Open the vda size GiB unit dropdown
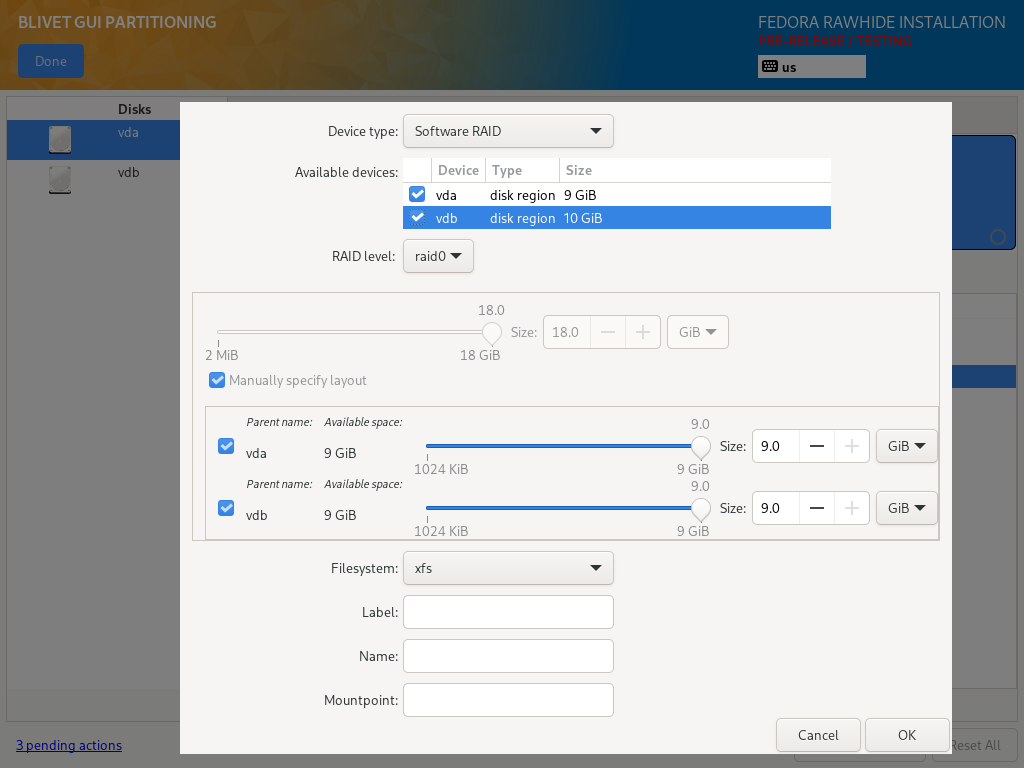The height and width of the screenshot is (768, 1024). [x=906, y=446]
